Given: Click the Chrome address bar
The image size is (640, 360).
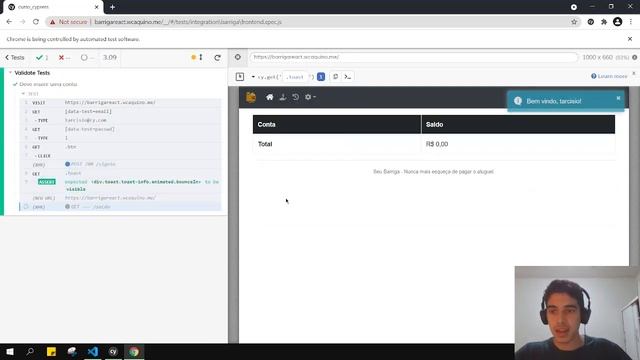Looking at the screenshot, I should pyautogui.click(x=310, y=22).
